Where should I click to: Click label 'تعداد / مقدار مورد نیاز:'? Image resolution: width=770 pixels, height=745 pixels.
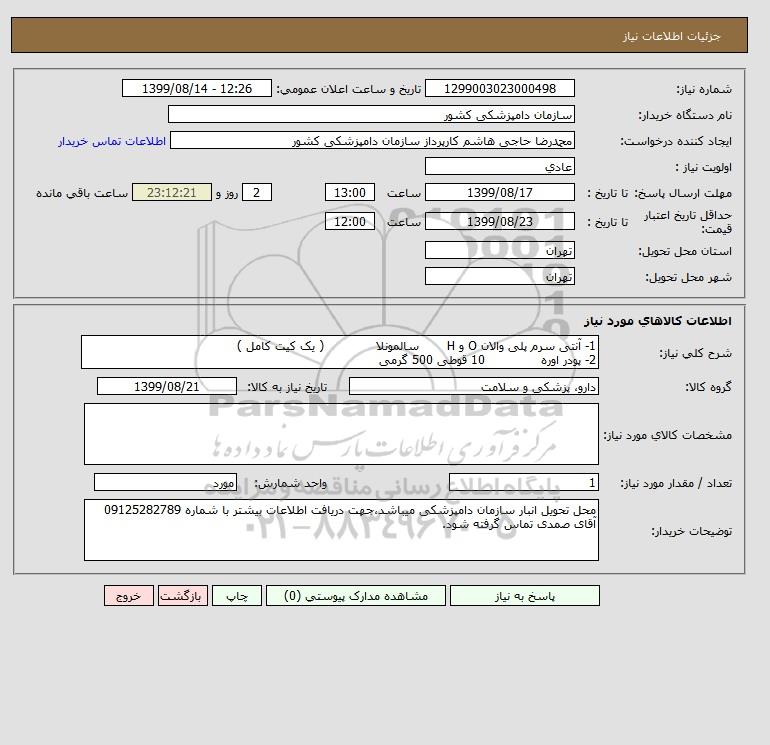(676, 484)
